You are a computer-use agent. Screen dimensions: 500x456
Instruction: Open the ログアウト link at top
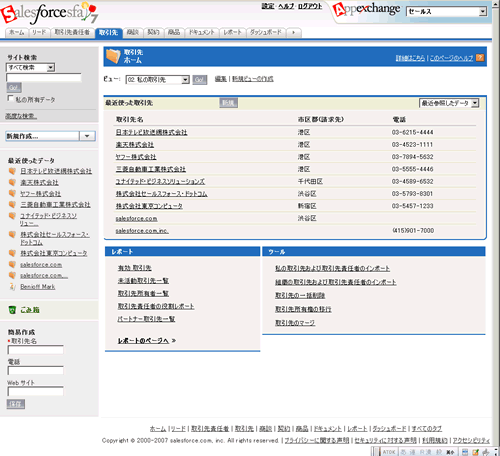pos(310,6)
